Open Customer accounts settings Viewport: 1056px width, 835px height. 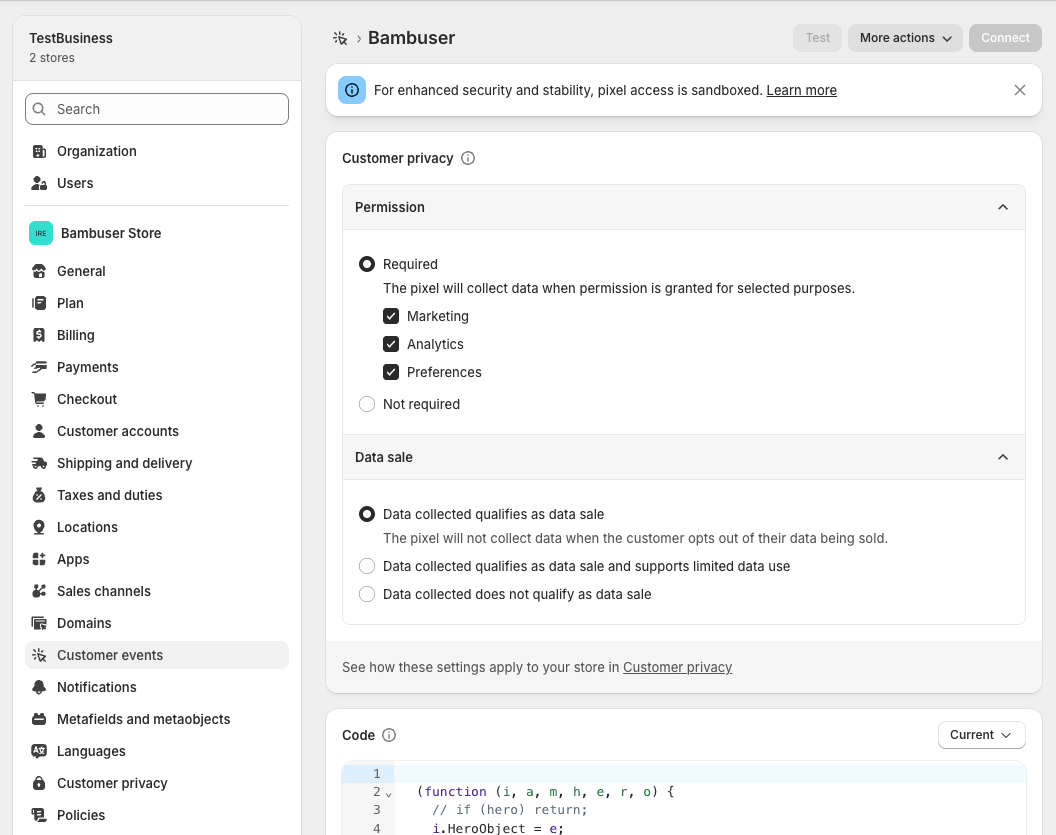[x=157, y=431]
